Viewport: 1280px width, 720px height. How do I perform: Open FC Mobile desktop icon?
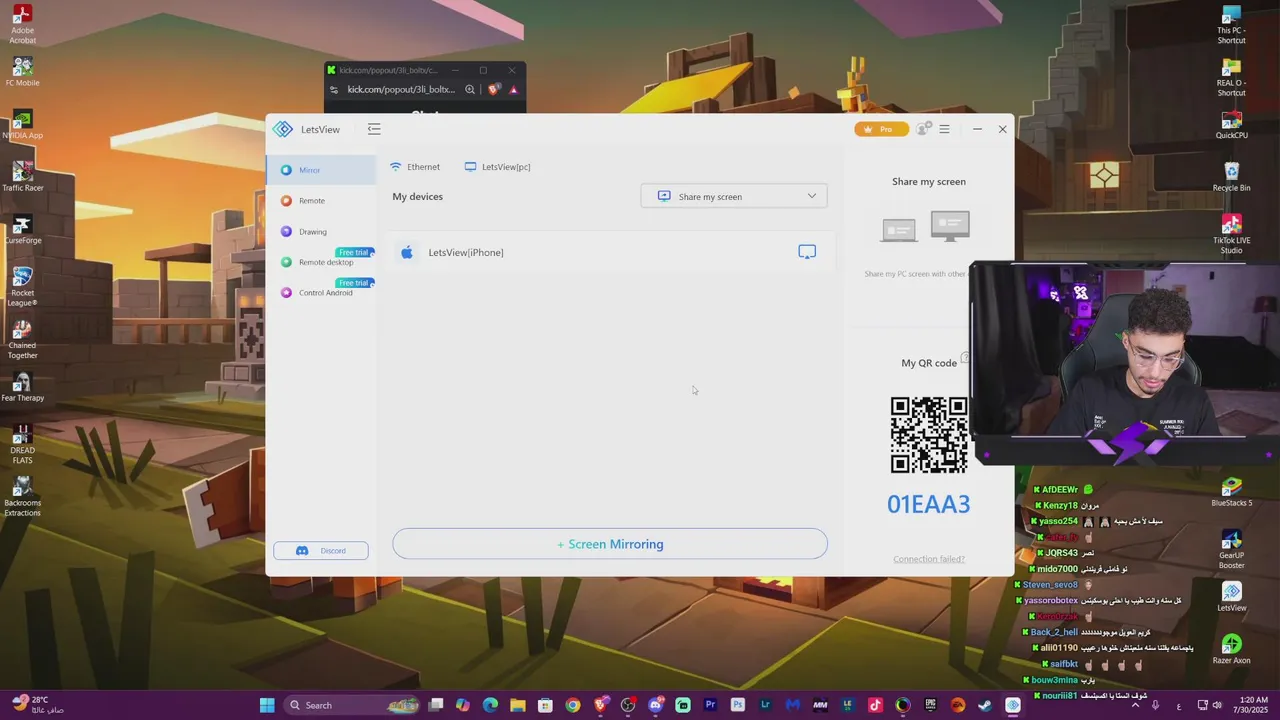pyautogui.click(x=22, y=71)
